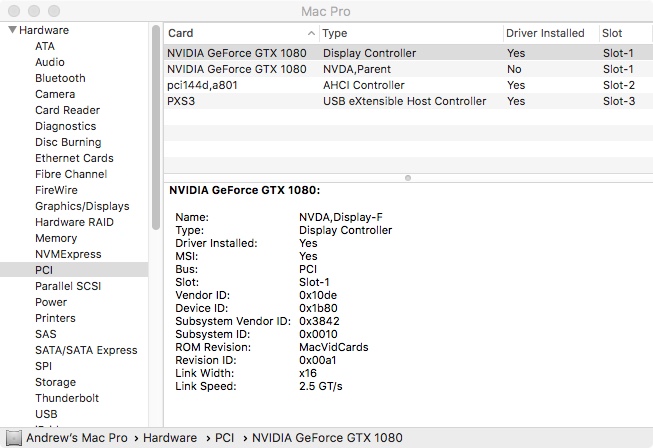
Task: Sort by the Slot column header
Action: coord(626,33)
